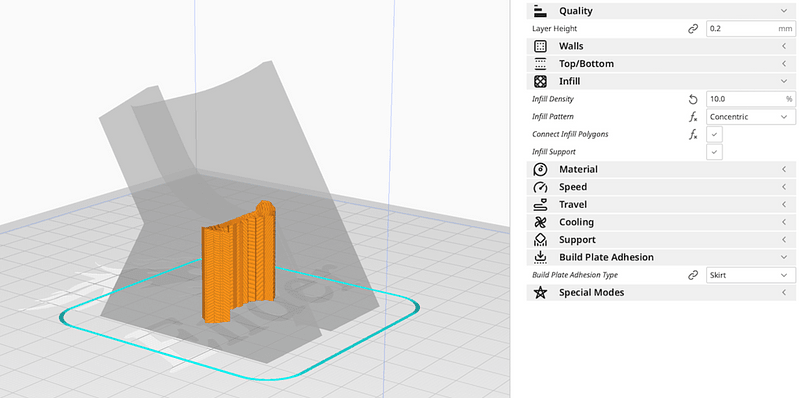Click the Walls section heading text

(x=571, y=46)
